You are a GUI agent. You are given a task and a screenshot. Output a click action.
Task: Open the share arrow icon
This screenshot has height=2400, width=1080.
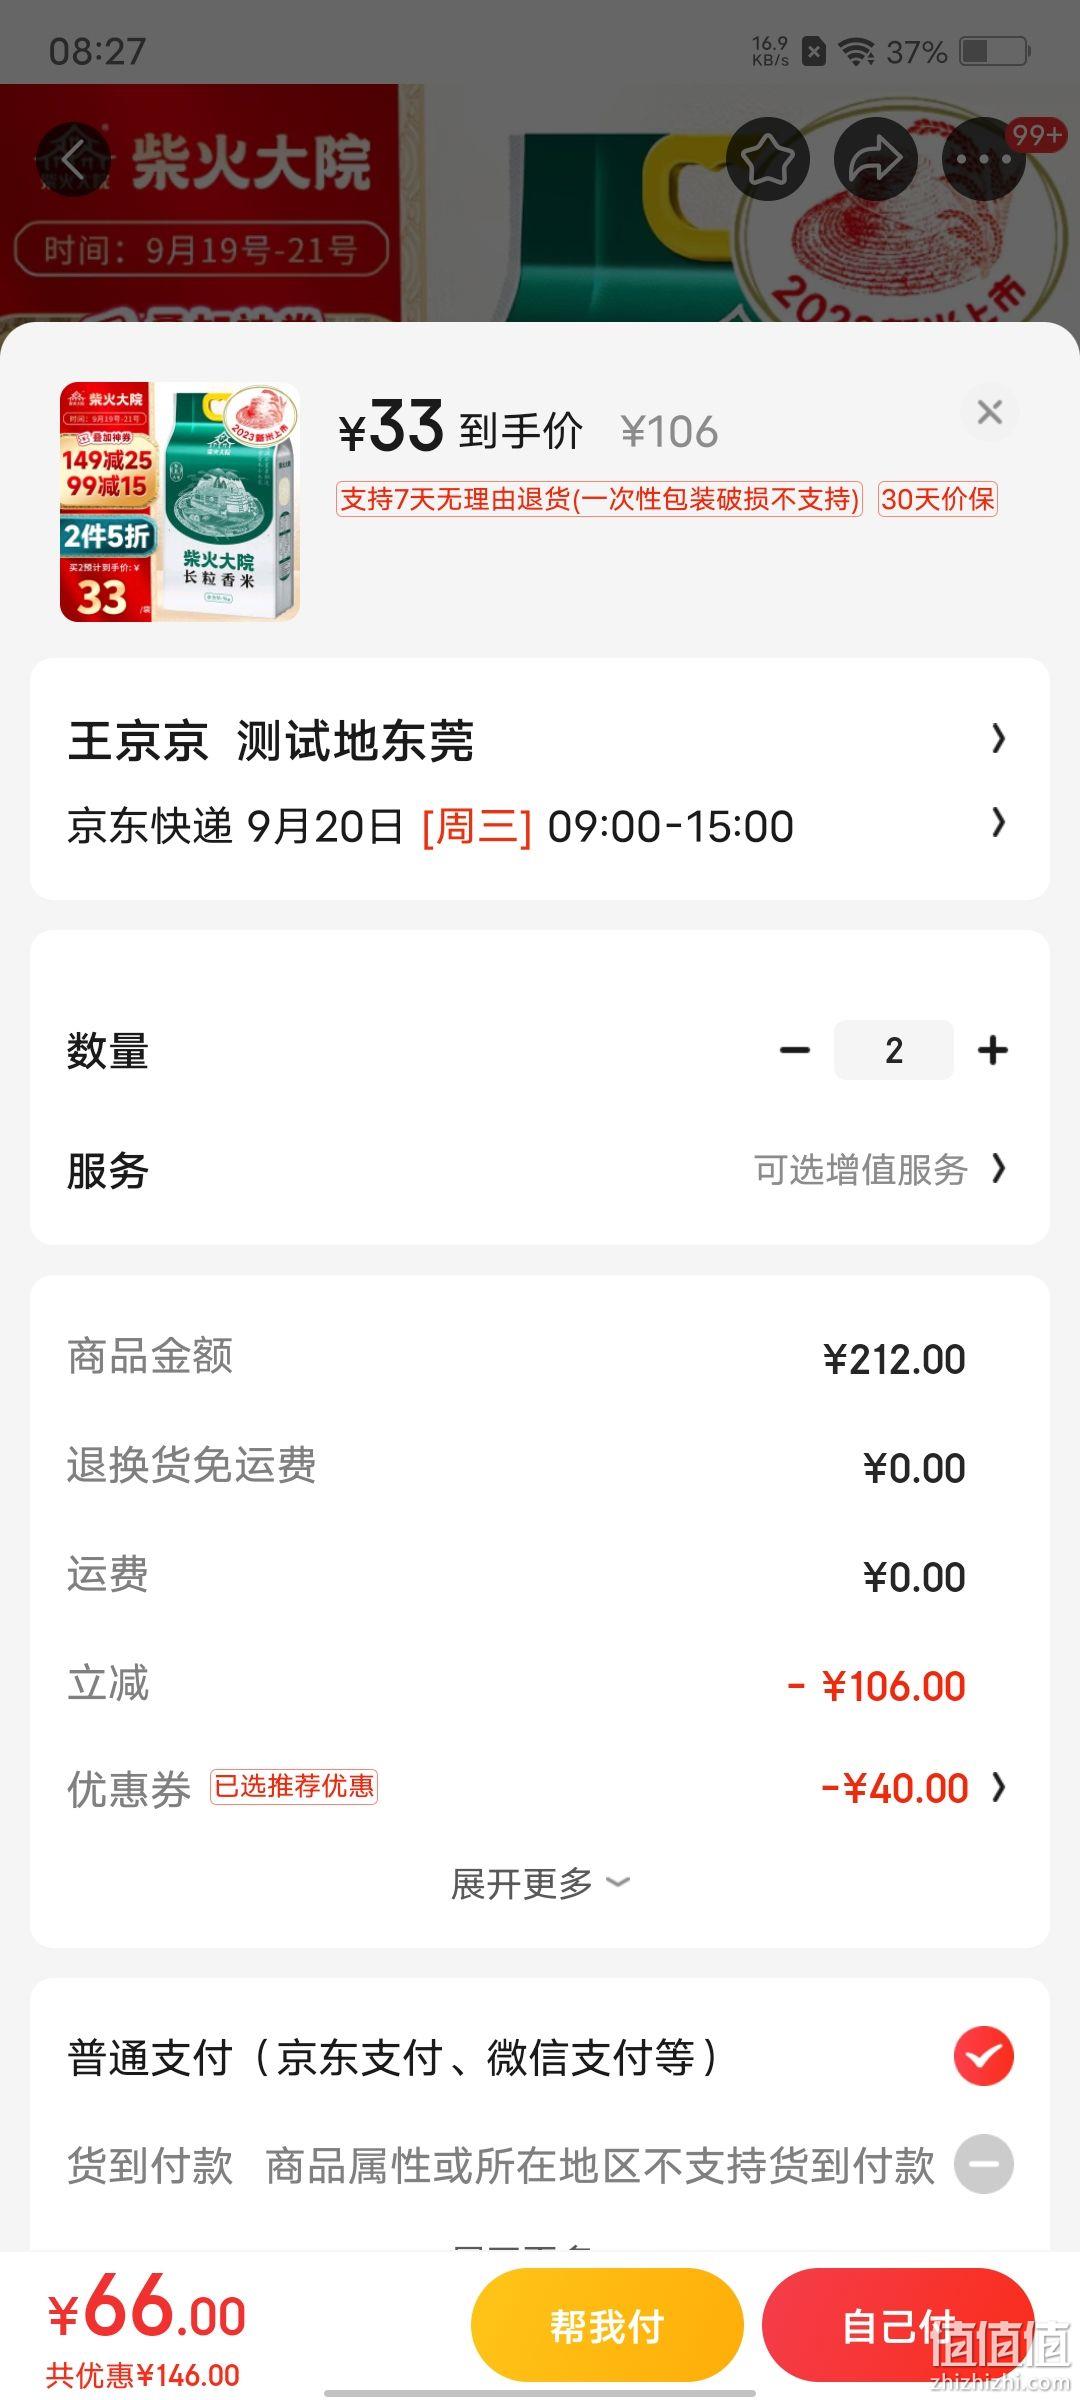(875, 159)
